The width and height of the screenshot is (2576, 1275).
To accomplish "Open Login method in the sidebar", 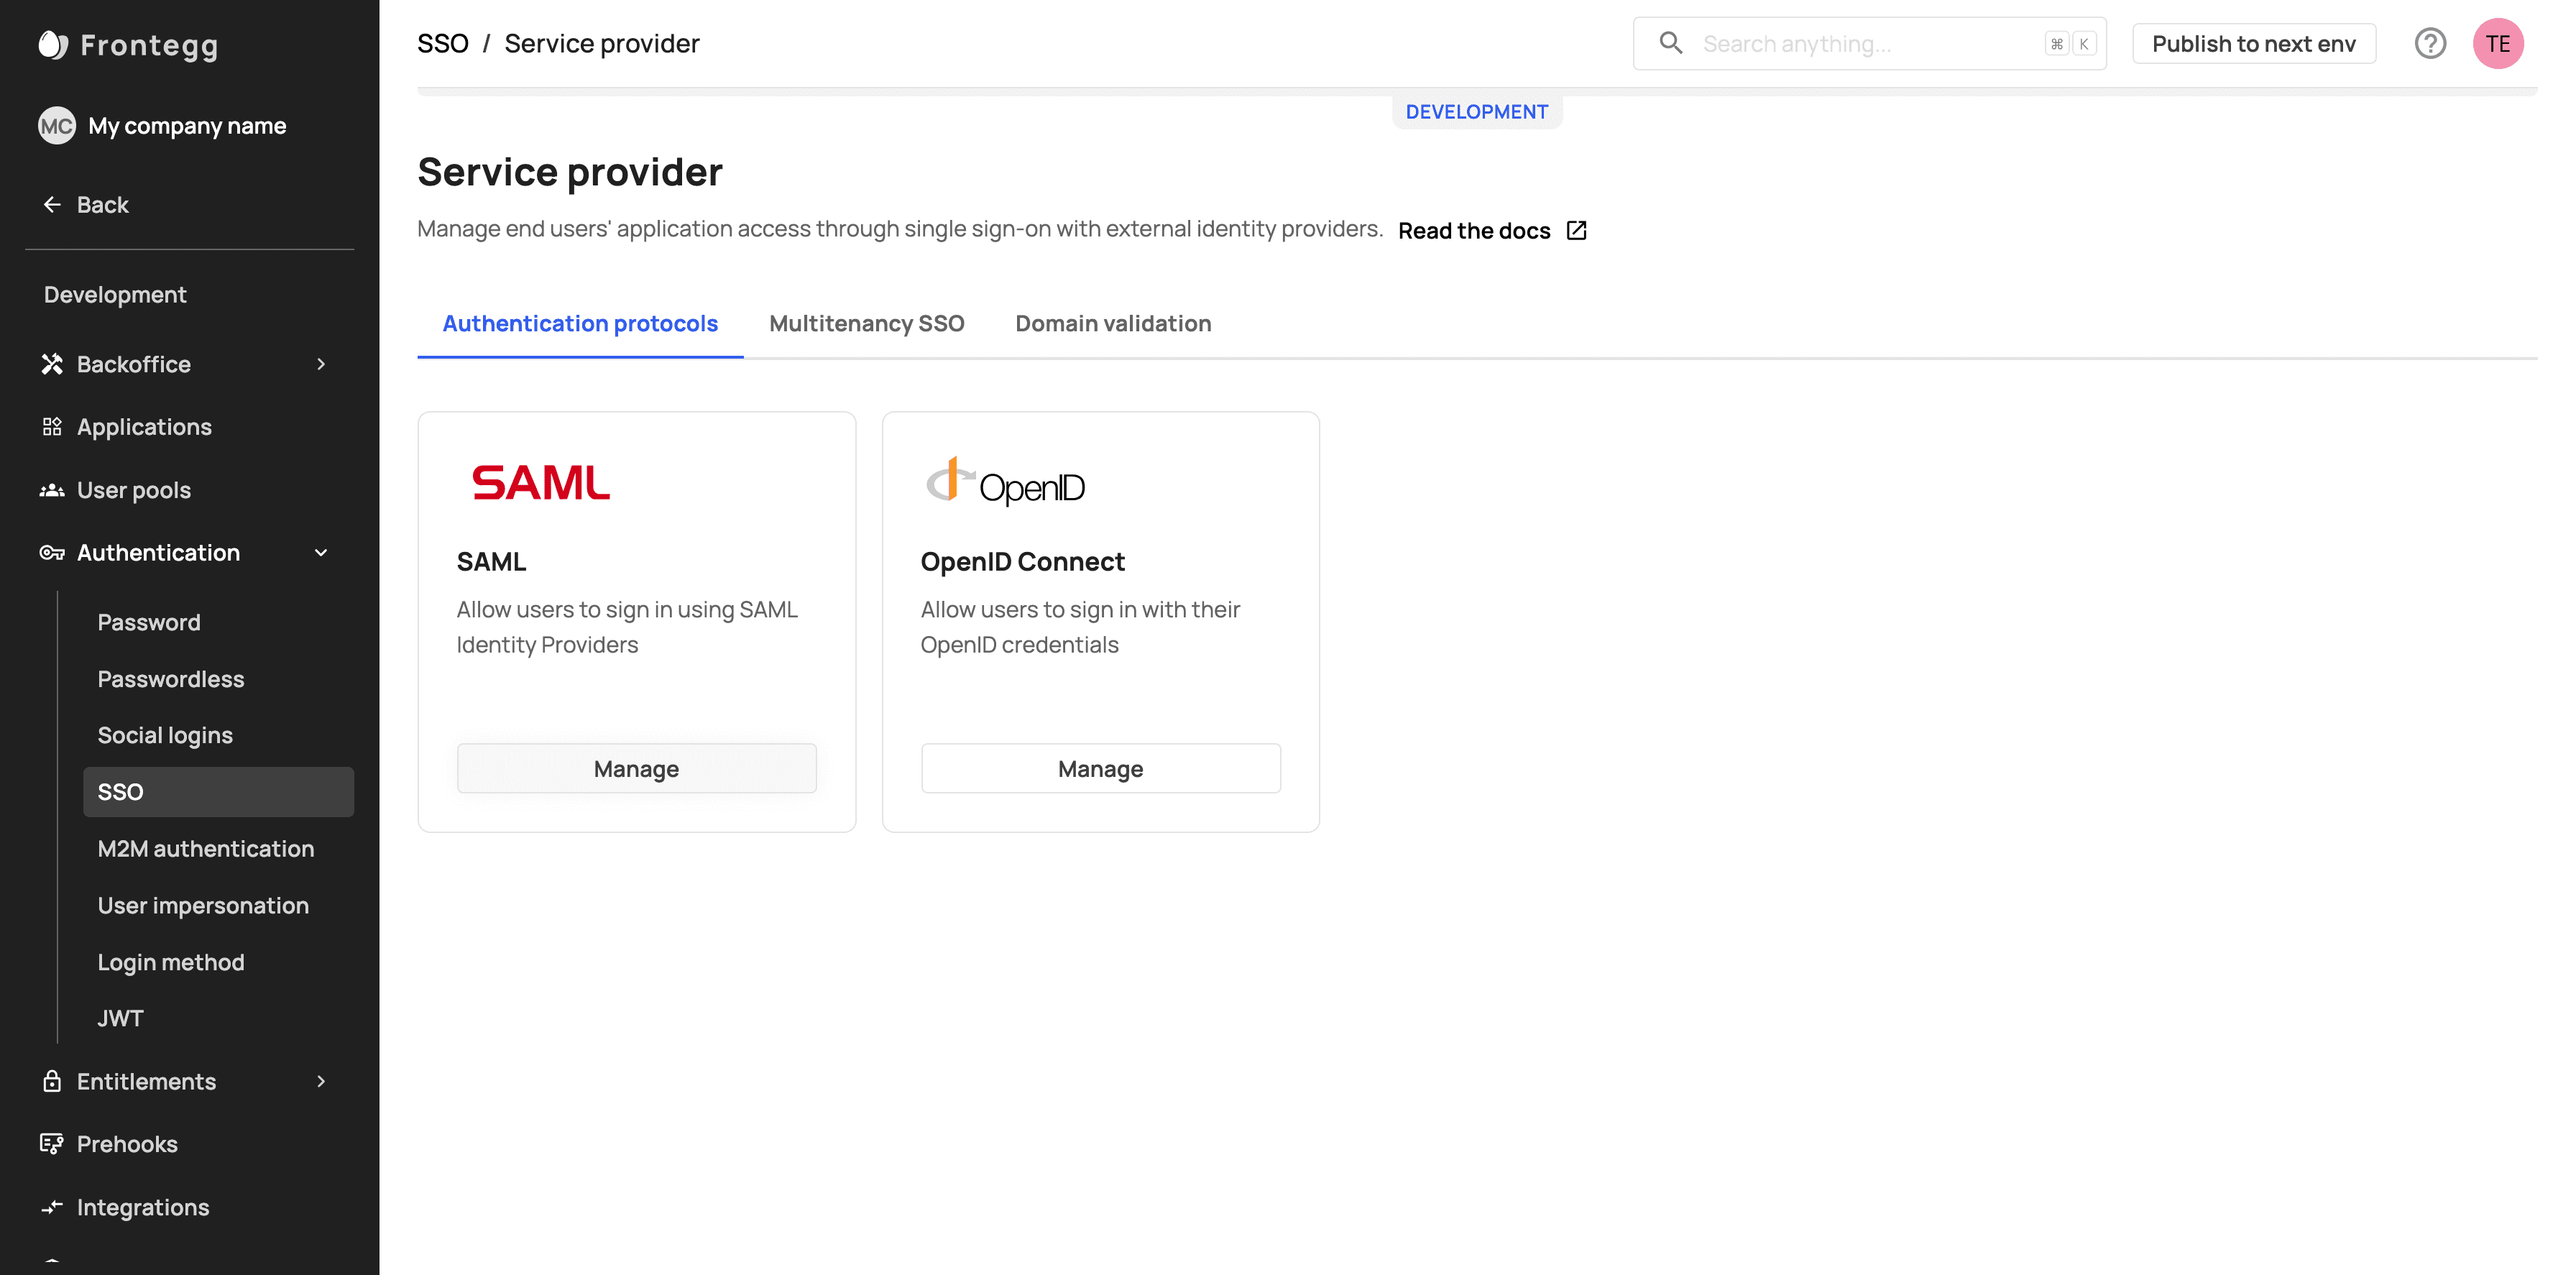I will 171,962.
